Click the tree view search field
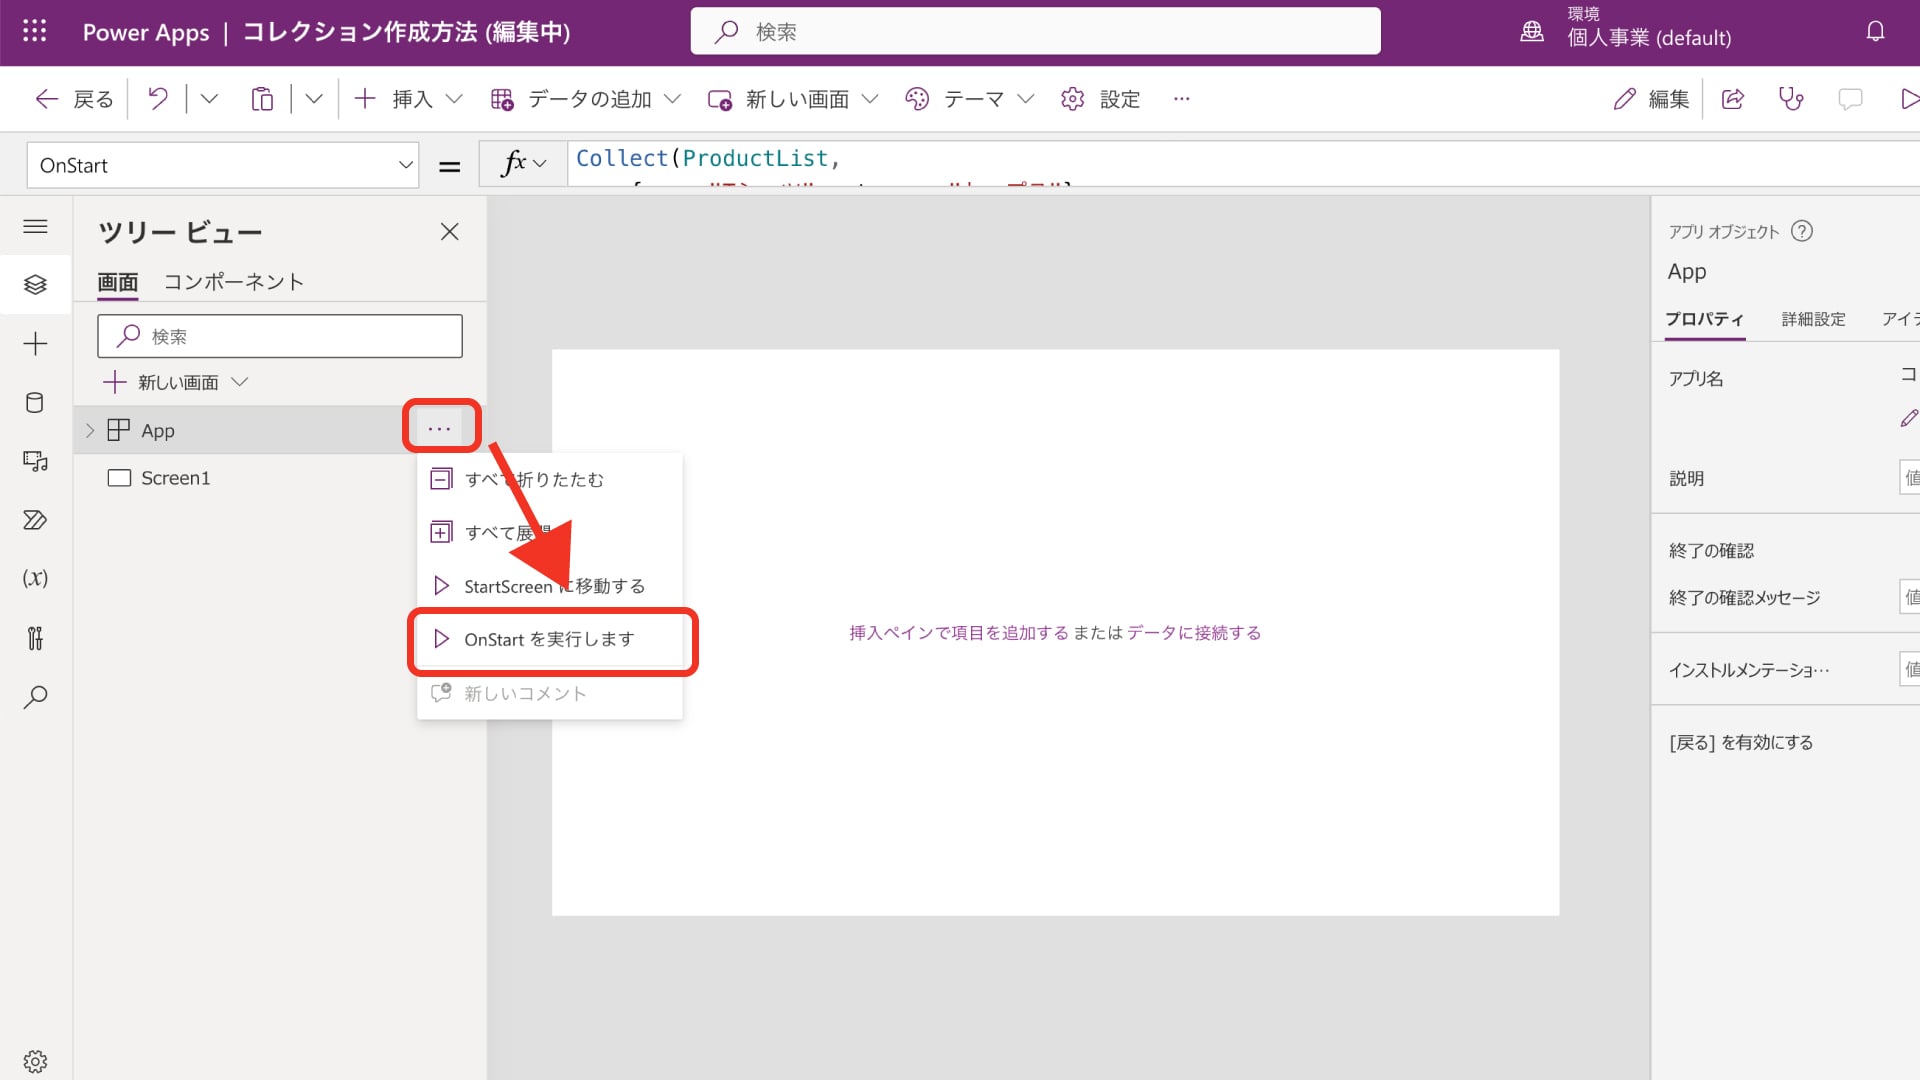 (280, 336)
